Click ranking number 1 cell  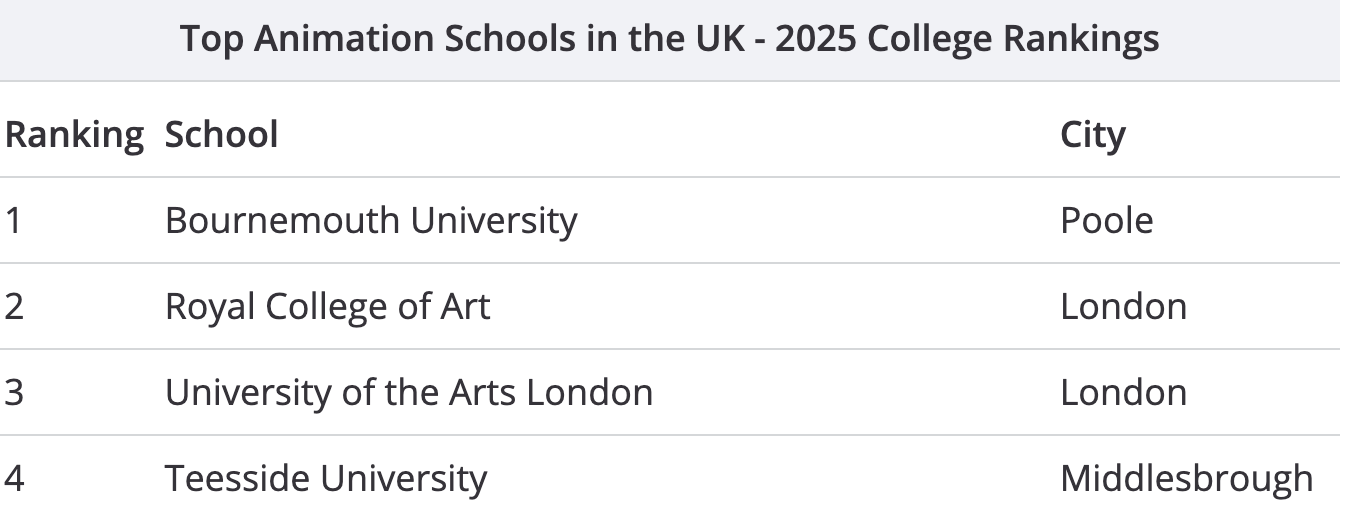pos(13,220)
